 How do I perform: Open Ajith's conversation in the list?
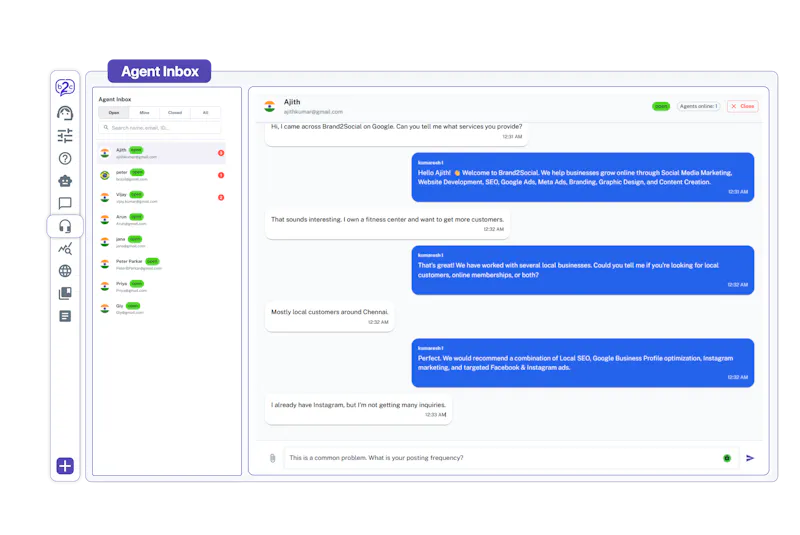click(161, 153)
